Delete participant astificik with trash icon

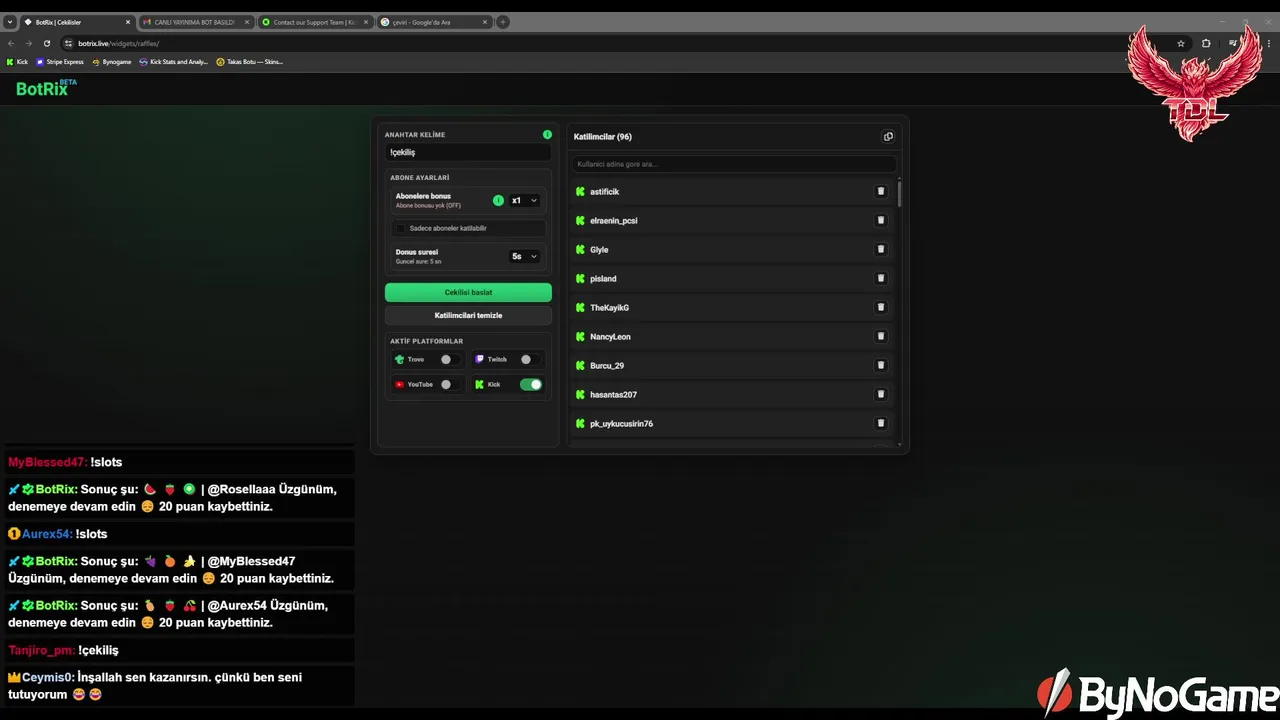881,191
